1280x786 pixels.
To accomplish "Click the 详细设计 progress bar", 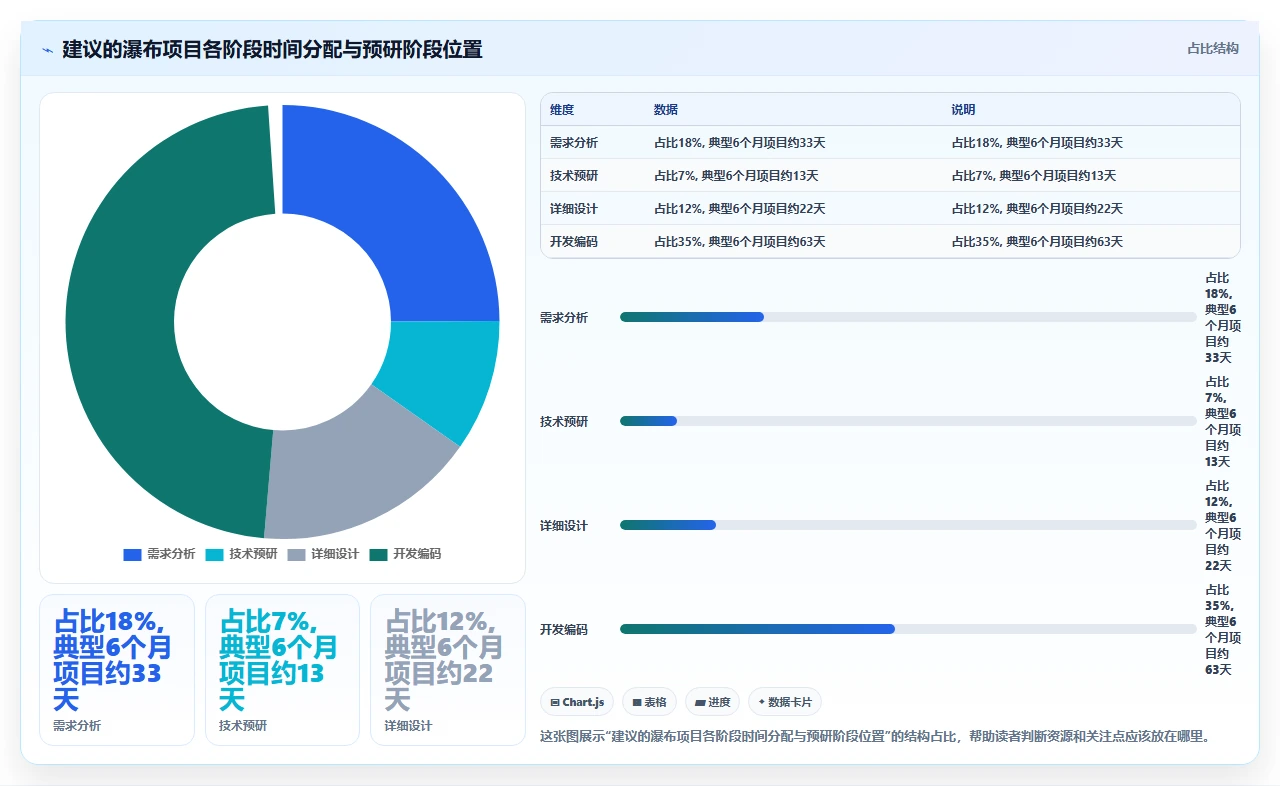I will pos(908,525).
